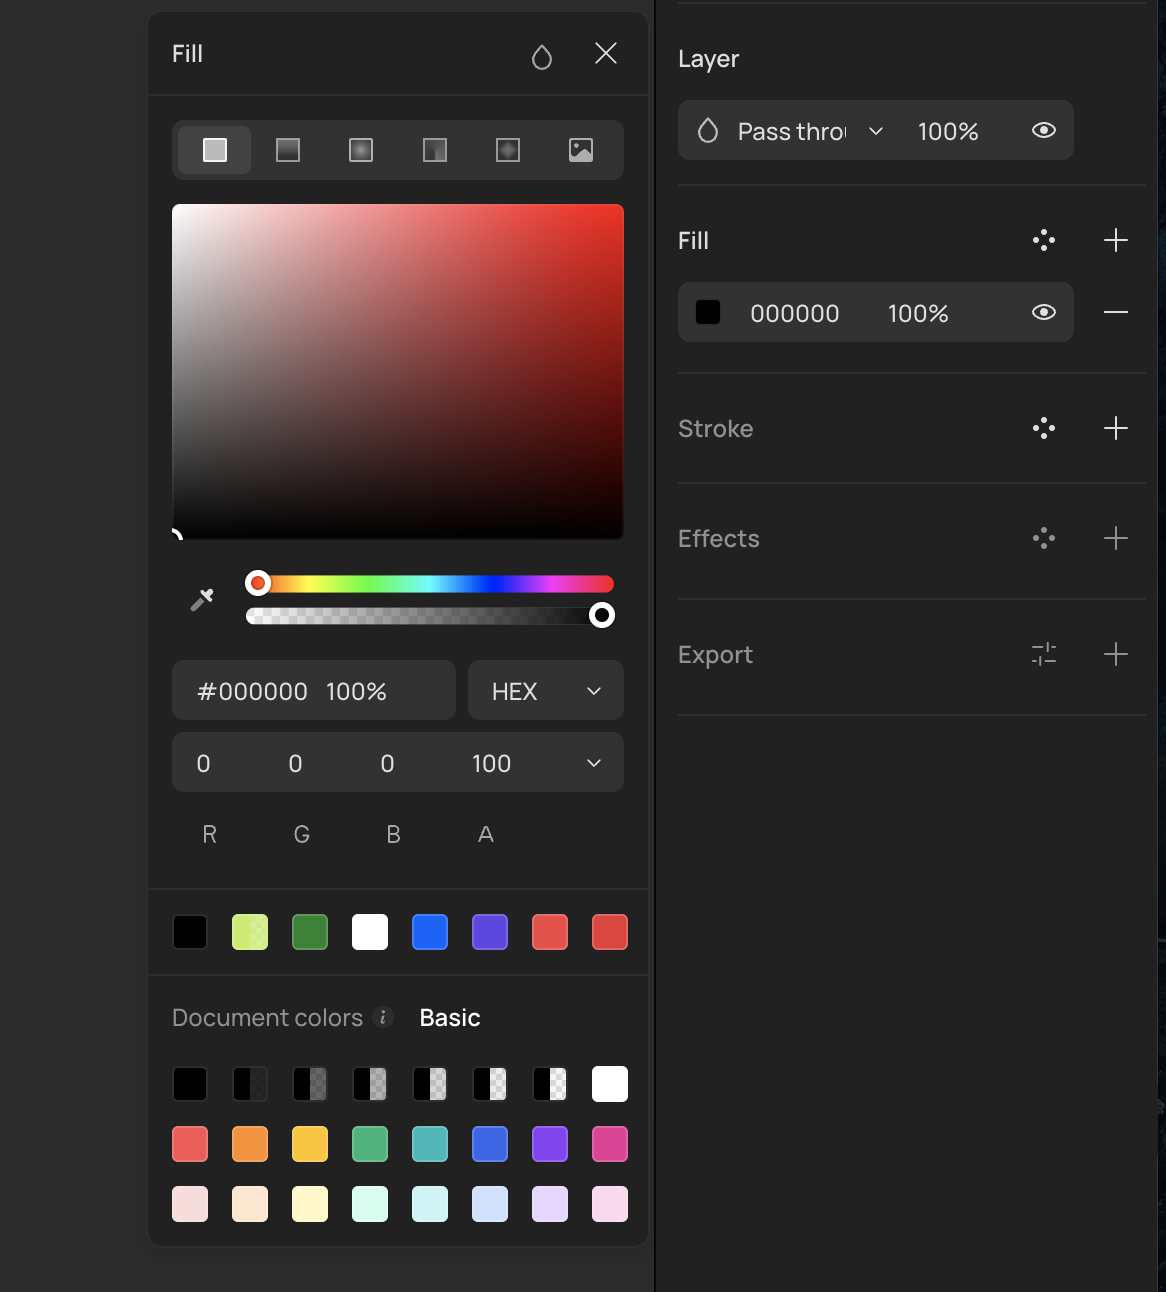Switch to Basic colors tab
The height and width of the screenshot is (1292, 1166).
(x=450, y=1017)
